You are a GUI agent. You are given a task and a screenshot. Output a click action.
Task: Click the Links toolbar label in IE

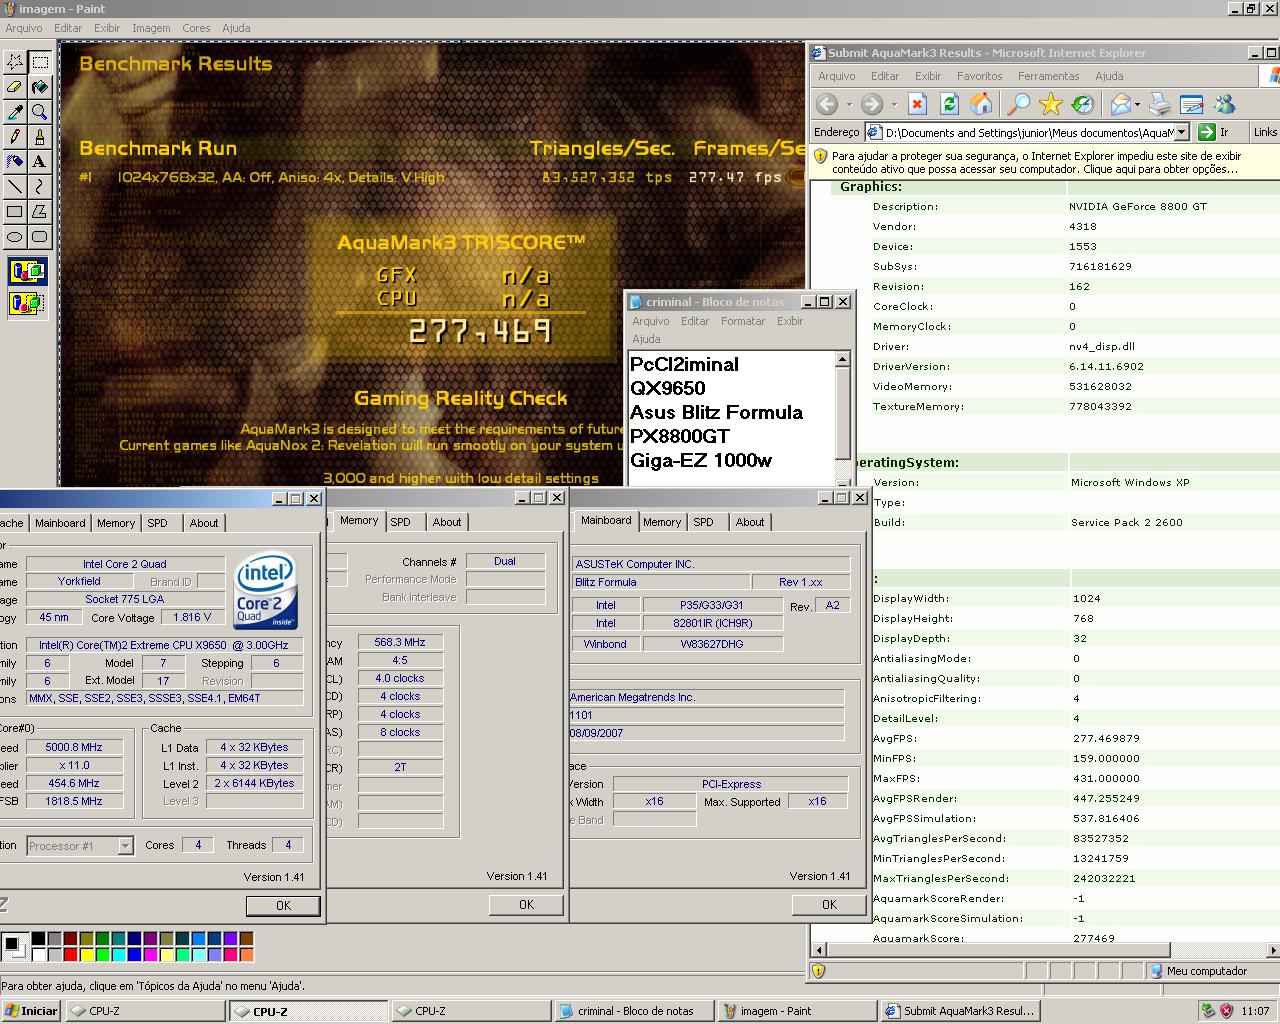click(1265, 132)
